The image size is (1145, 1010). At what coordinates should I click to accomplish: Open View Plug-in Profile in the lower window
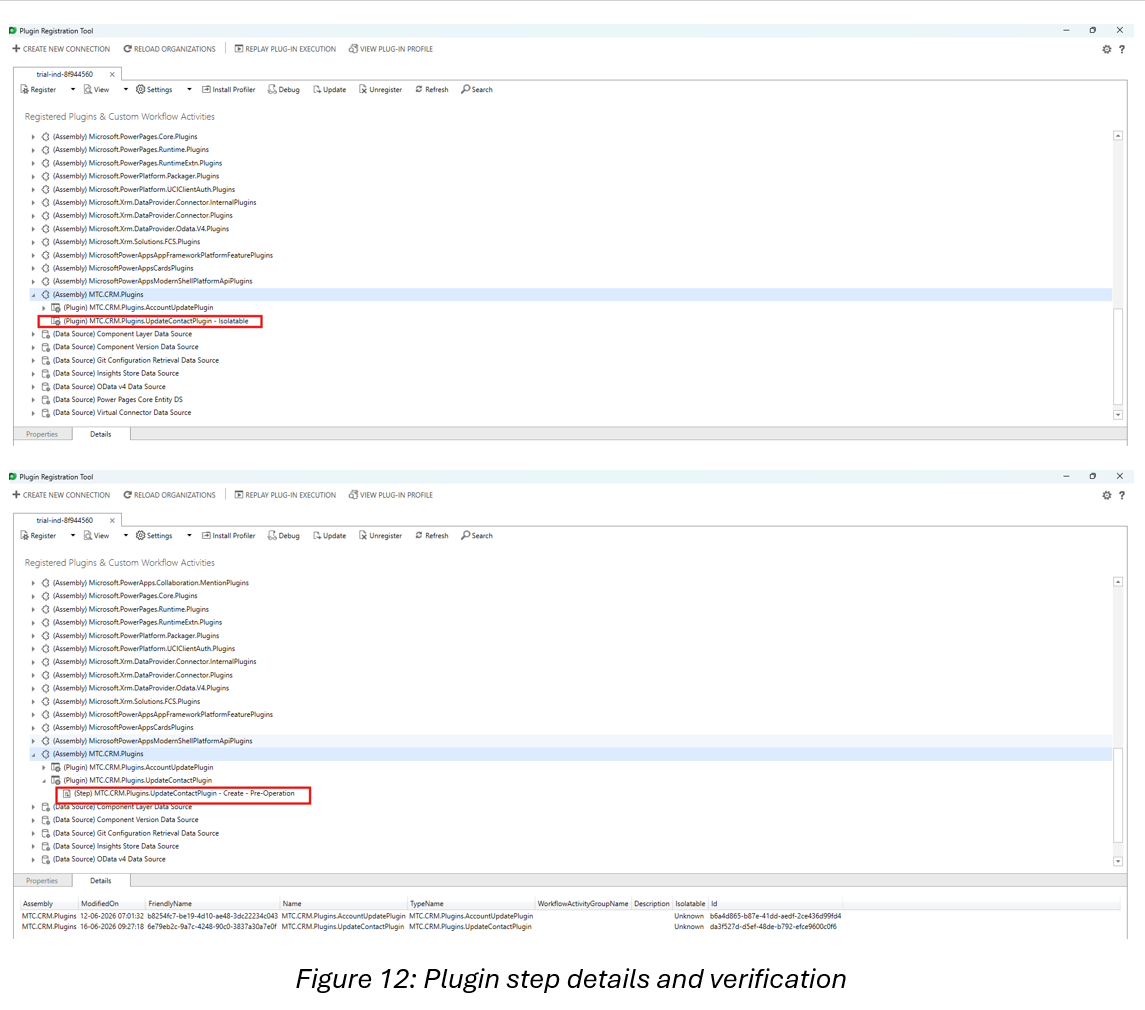click(391, 495)
